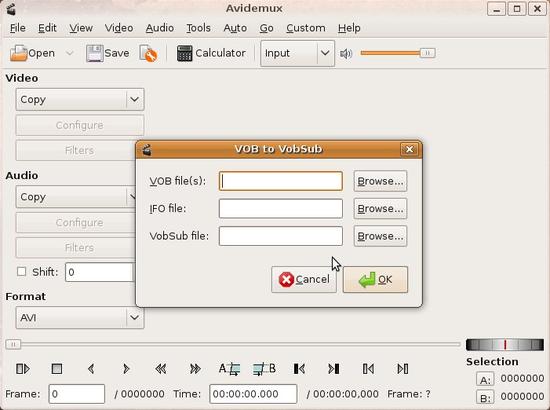
Task: Open the Tools menu
Action: [199, 28]
